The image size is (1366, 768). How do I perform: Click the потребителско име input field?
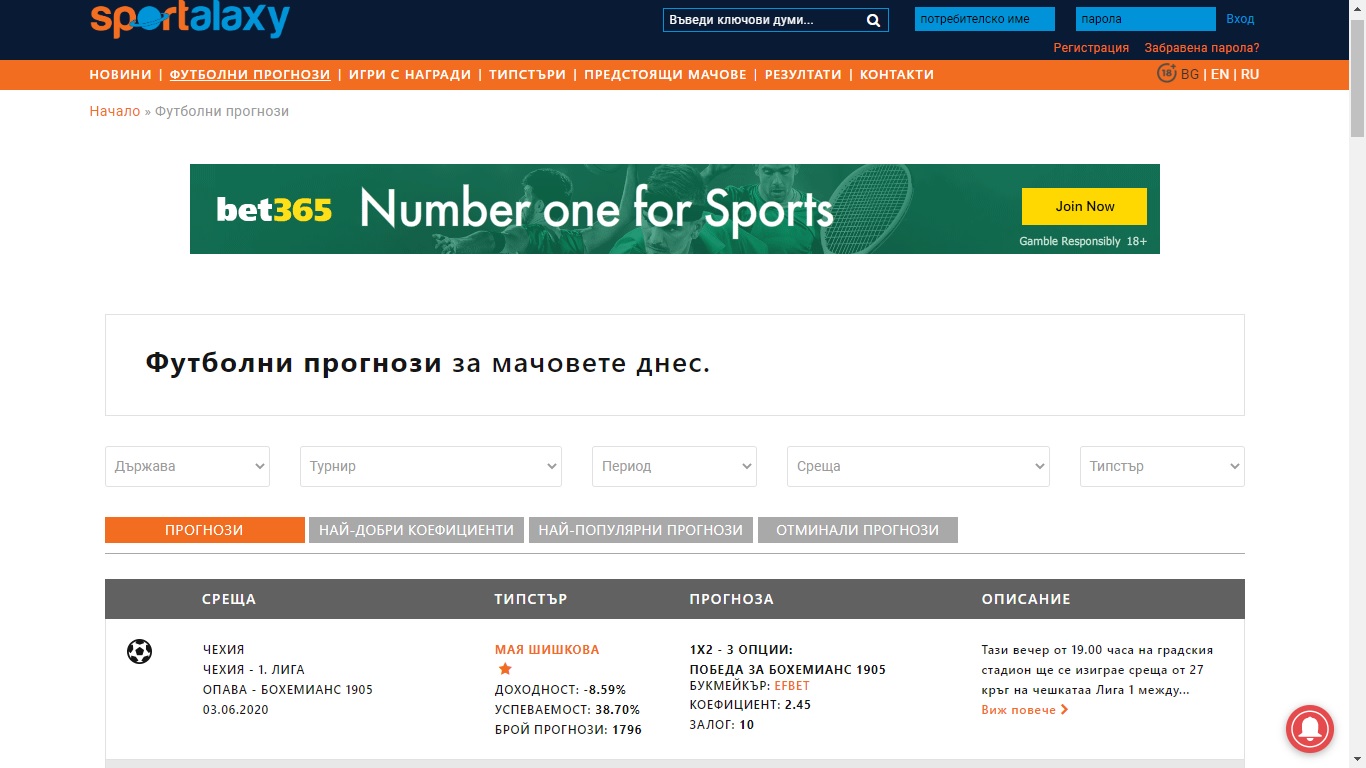(x=984, y=19)
